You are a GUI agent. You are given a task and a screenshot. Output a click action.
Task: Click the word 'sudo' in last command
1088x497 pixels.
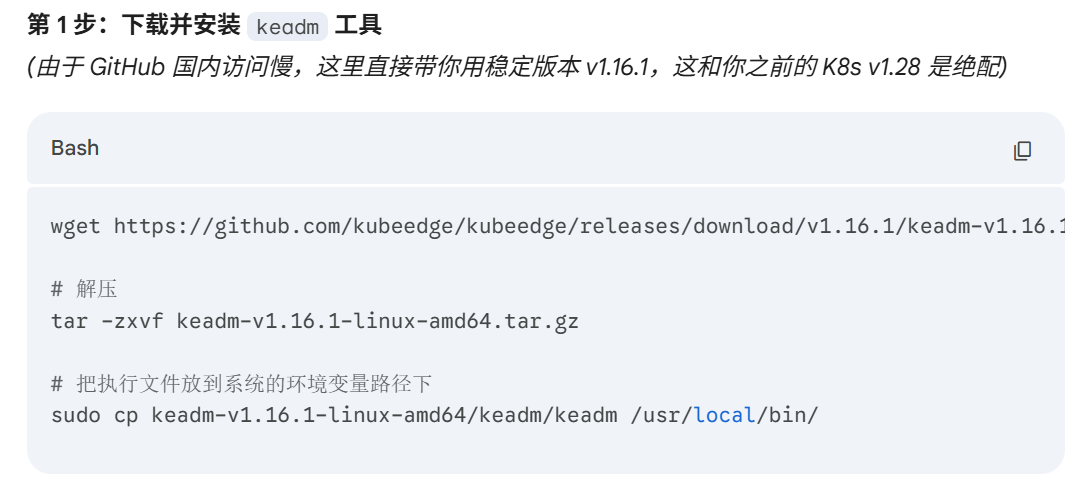(75, 414)
